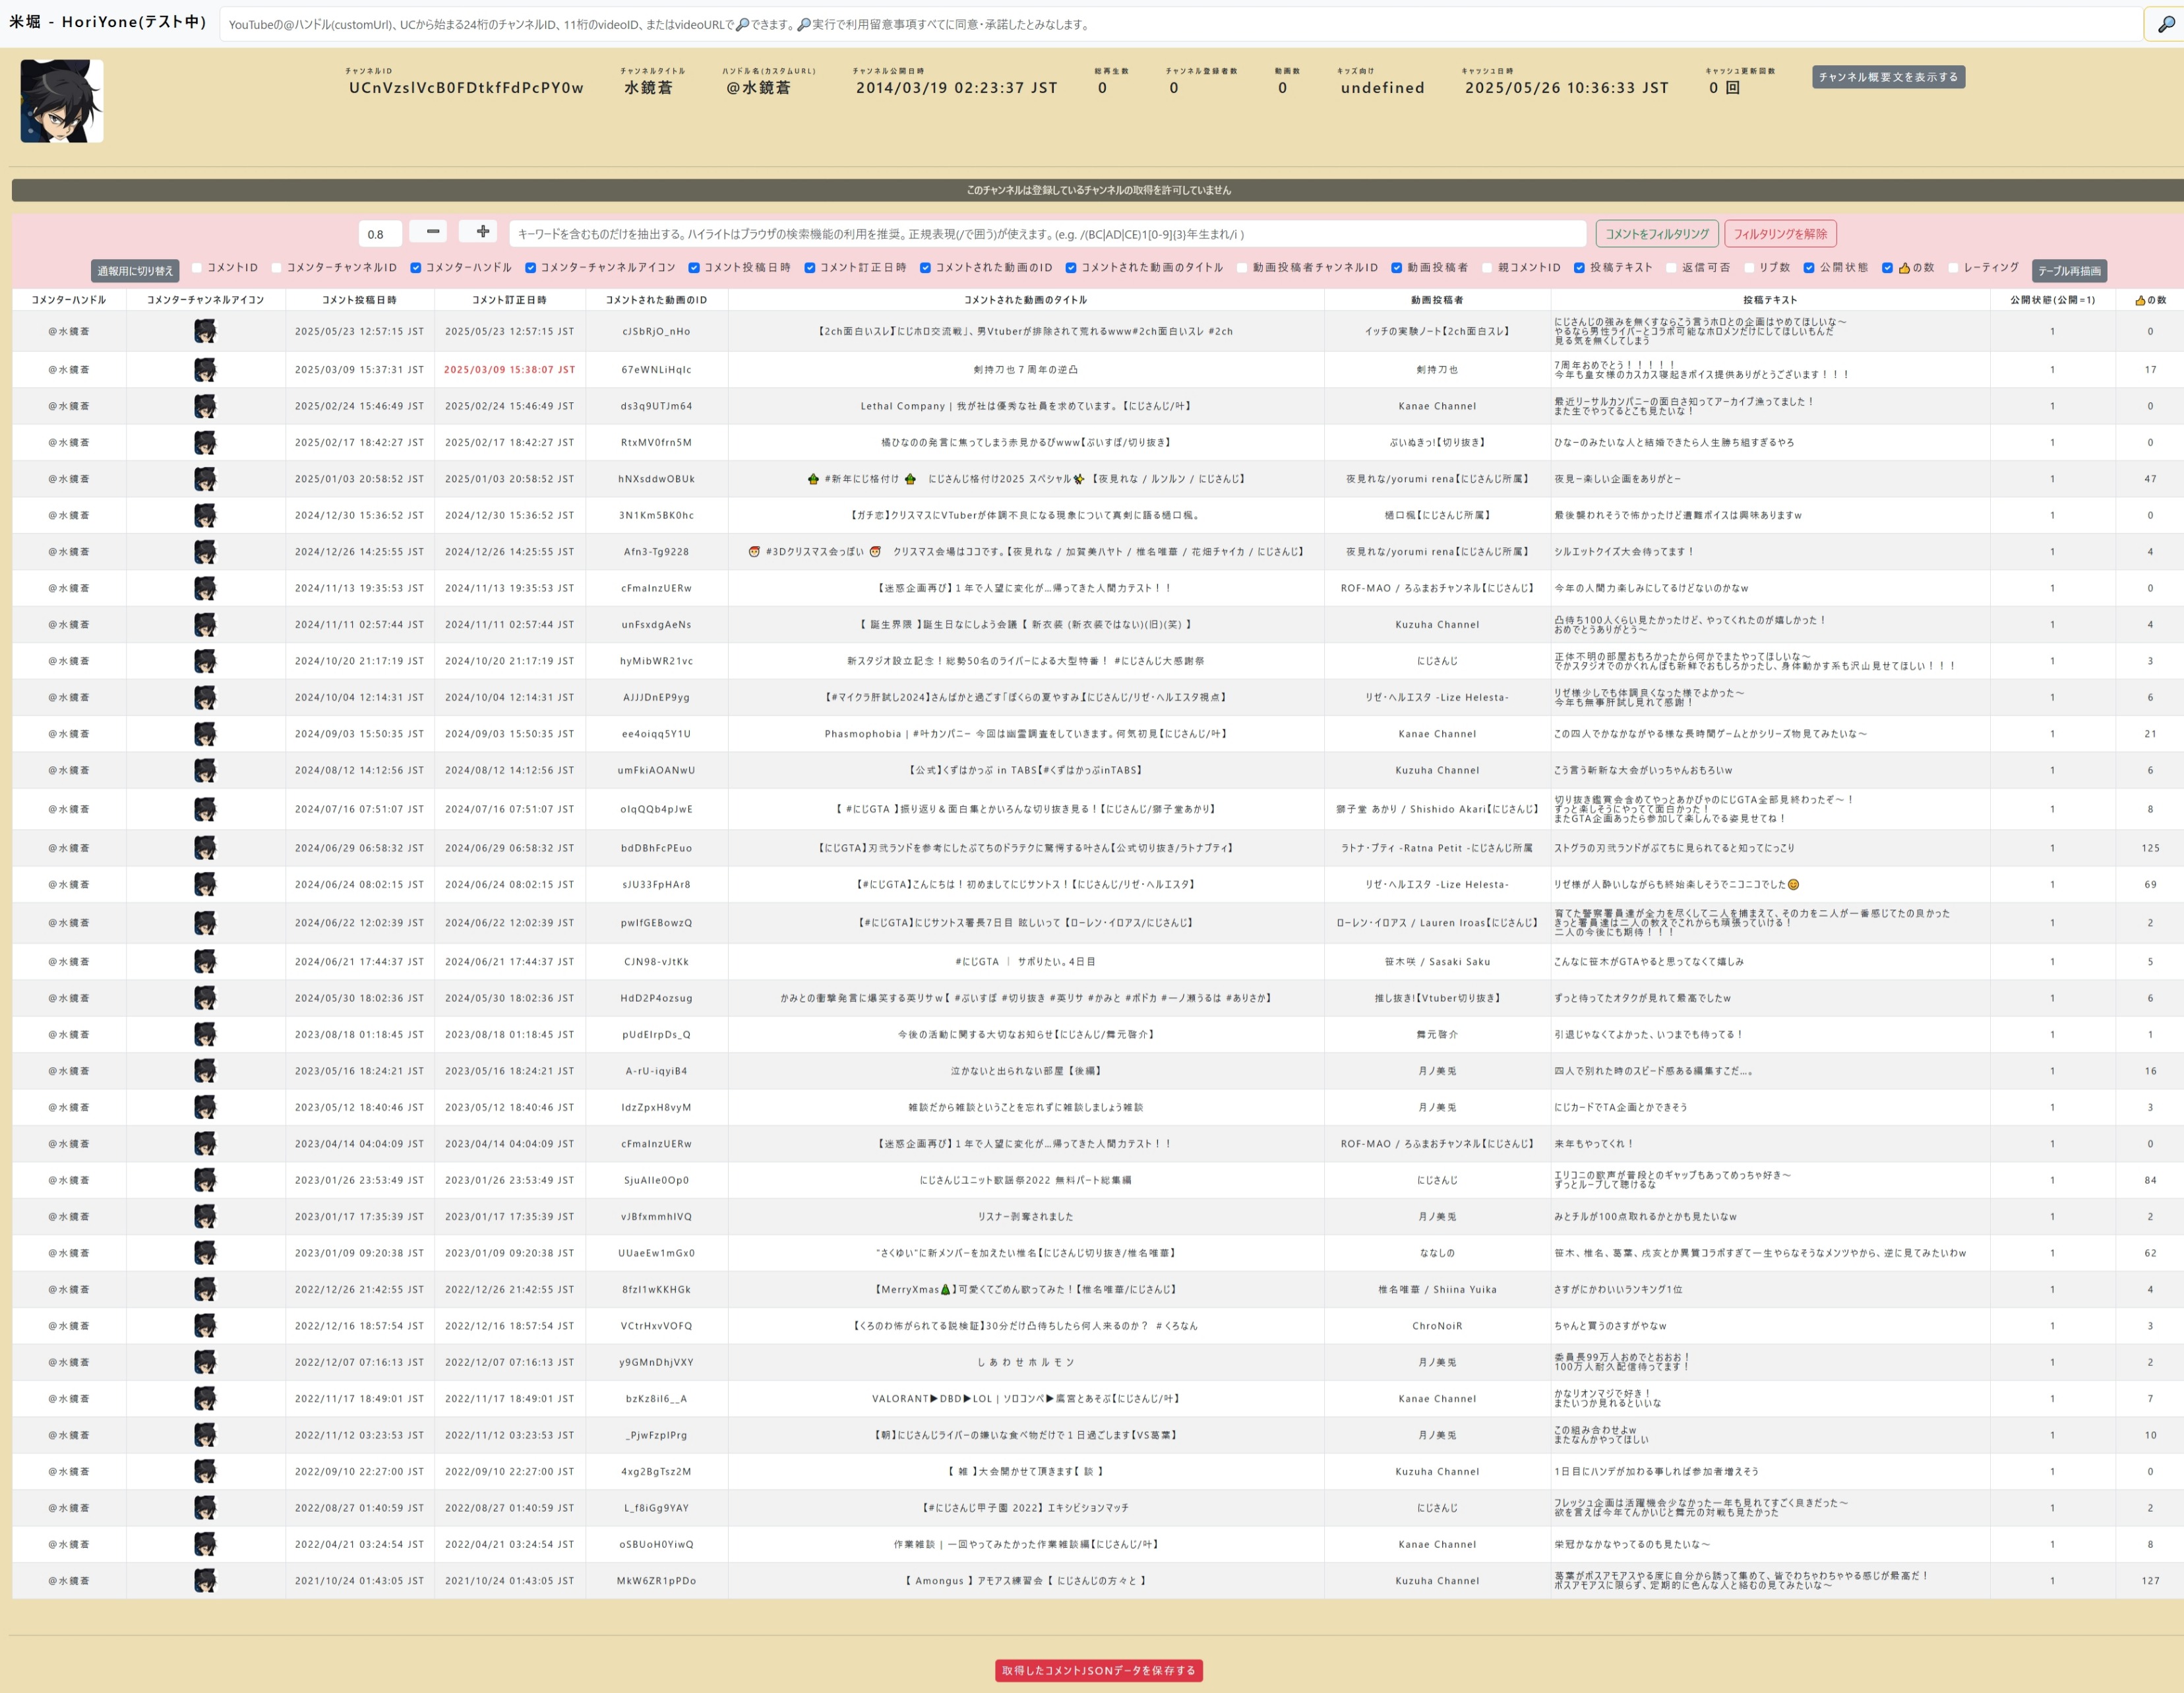
Task: Click commenter icon in the 2024/07/16 07:51:07 row
Action: [x=205, y=809]
